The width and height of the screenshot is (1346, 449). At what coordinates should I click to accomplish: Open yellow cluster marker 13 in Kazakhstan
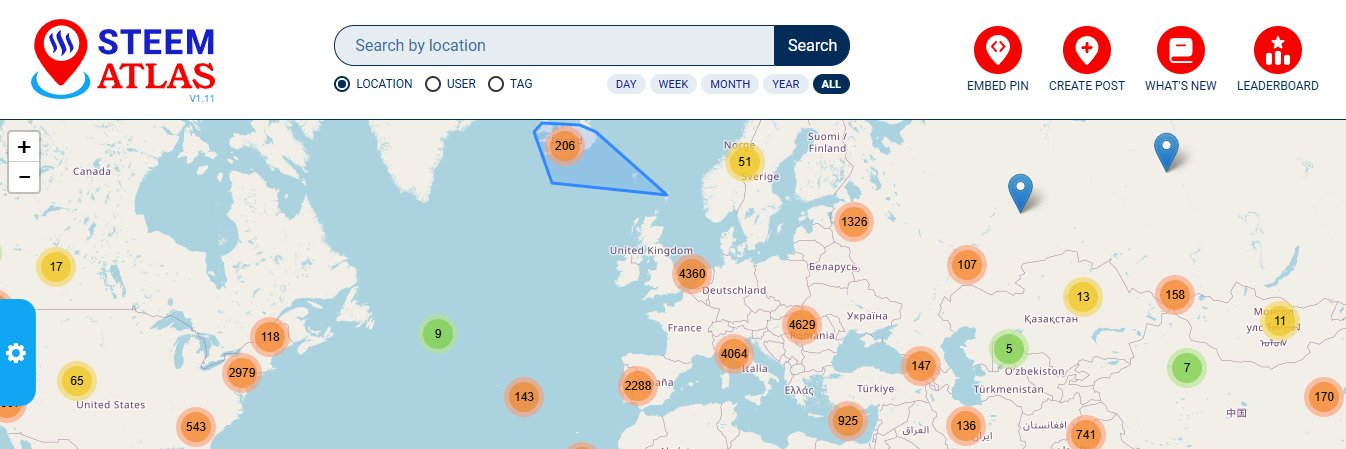point(1083,297)
